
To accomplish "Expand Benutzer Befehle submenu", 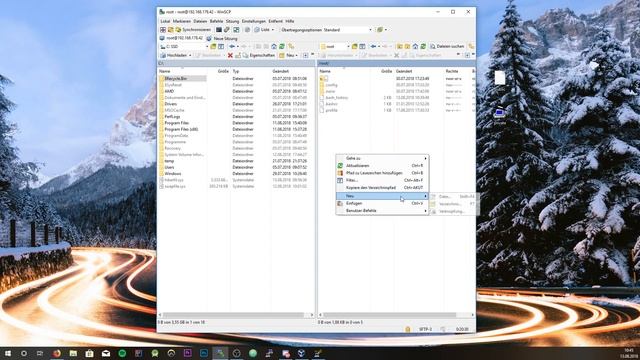I will [382, 211].
